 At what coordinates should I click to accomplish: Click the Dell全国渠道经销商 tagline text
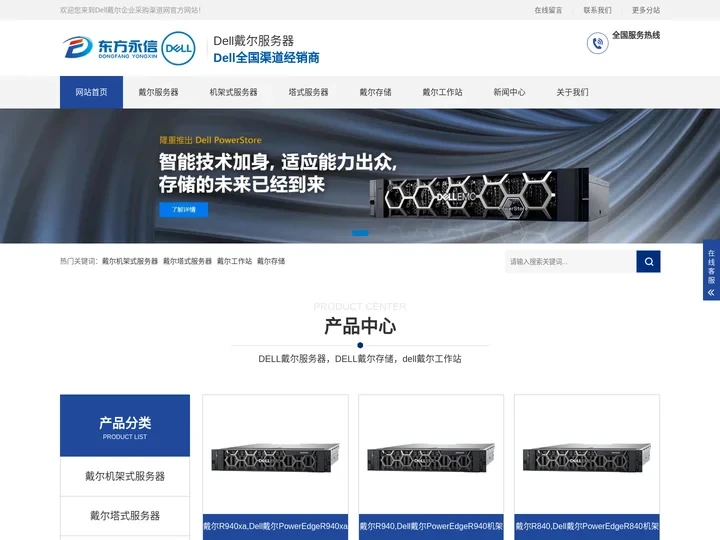point(266,58)
